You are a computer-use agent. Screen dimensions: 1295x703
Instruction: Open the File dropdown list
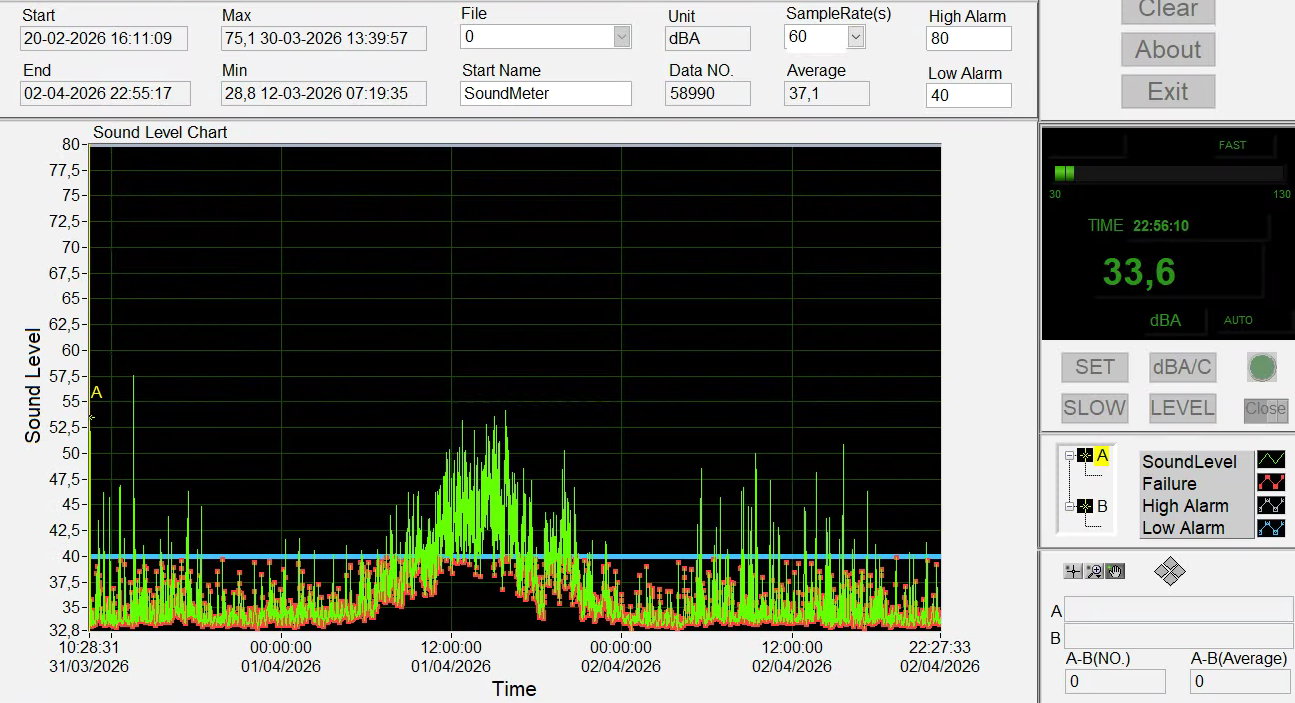click(x=622, y=37)
